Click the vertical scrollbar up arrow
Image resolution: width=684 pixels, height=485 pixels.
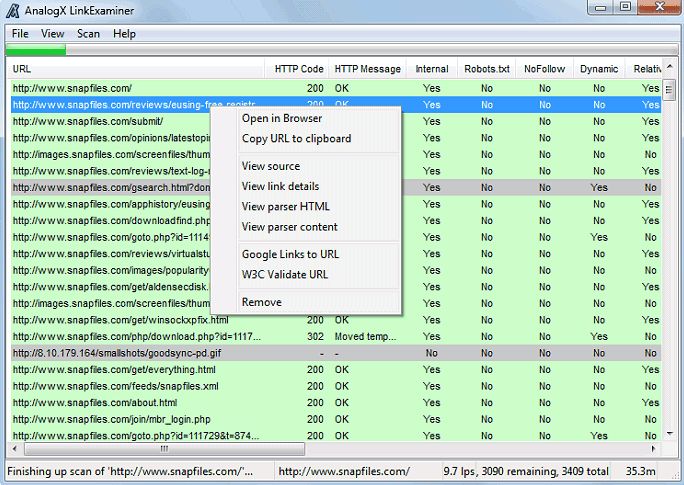click(669, 67)
